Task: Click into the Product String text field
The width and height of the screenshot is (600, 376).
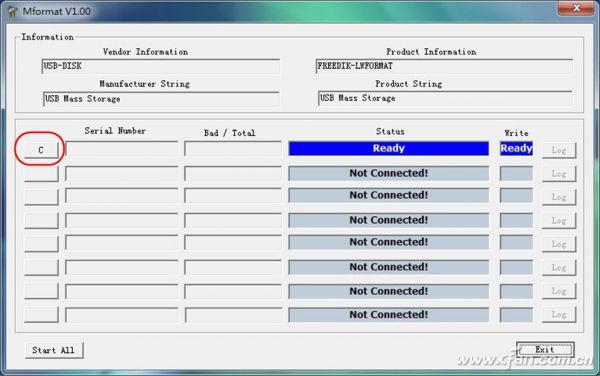Action: click(x=445, y=98)
